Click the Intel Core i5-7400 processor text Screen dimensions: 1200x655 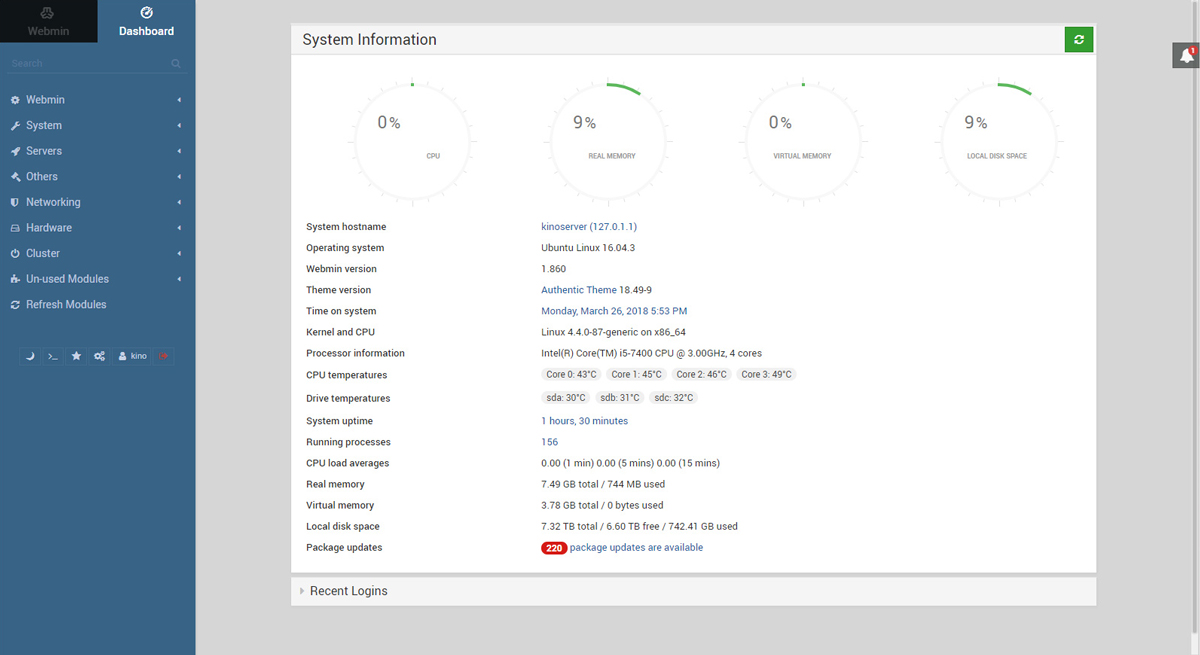click(651, 353)
